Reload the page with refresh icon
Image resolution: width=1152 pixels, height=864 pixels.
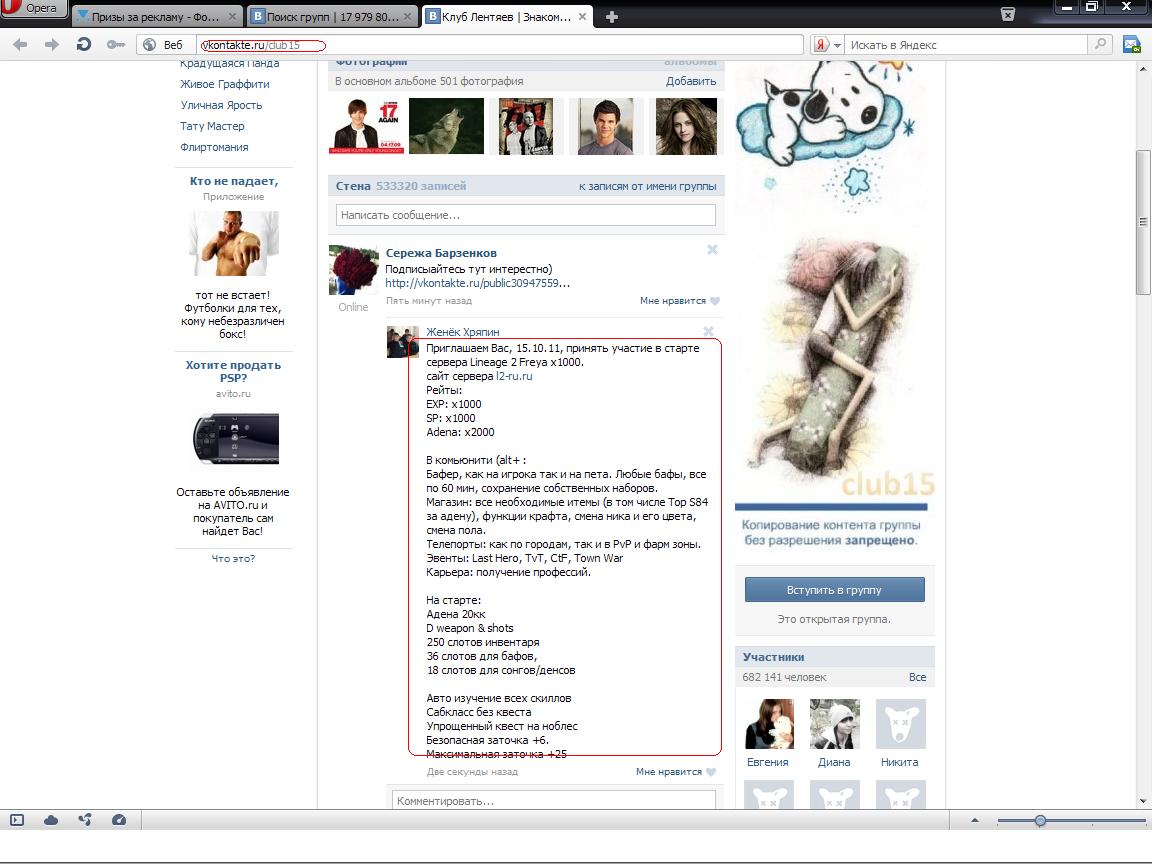84,45
